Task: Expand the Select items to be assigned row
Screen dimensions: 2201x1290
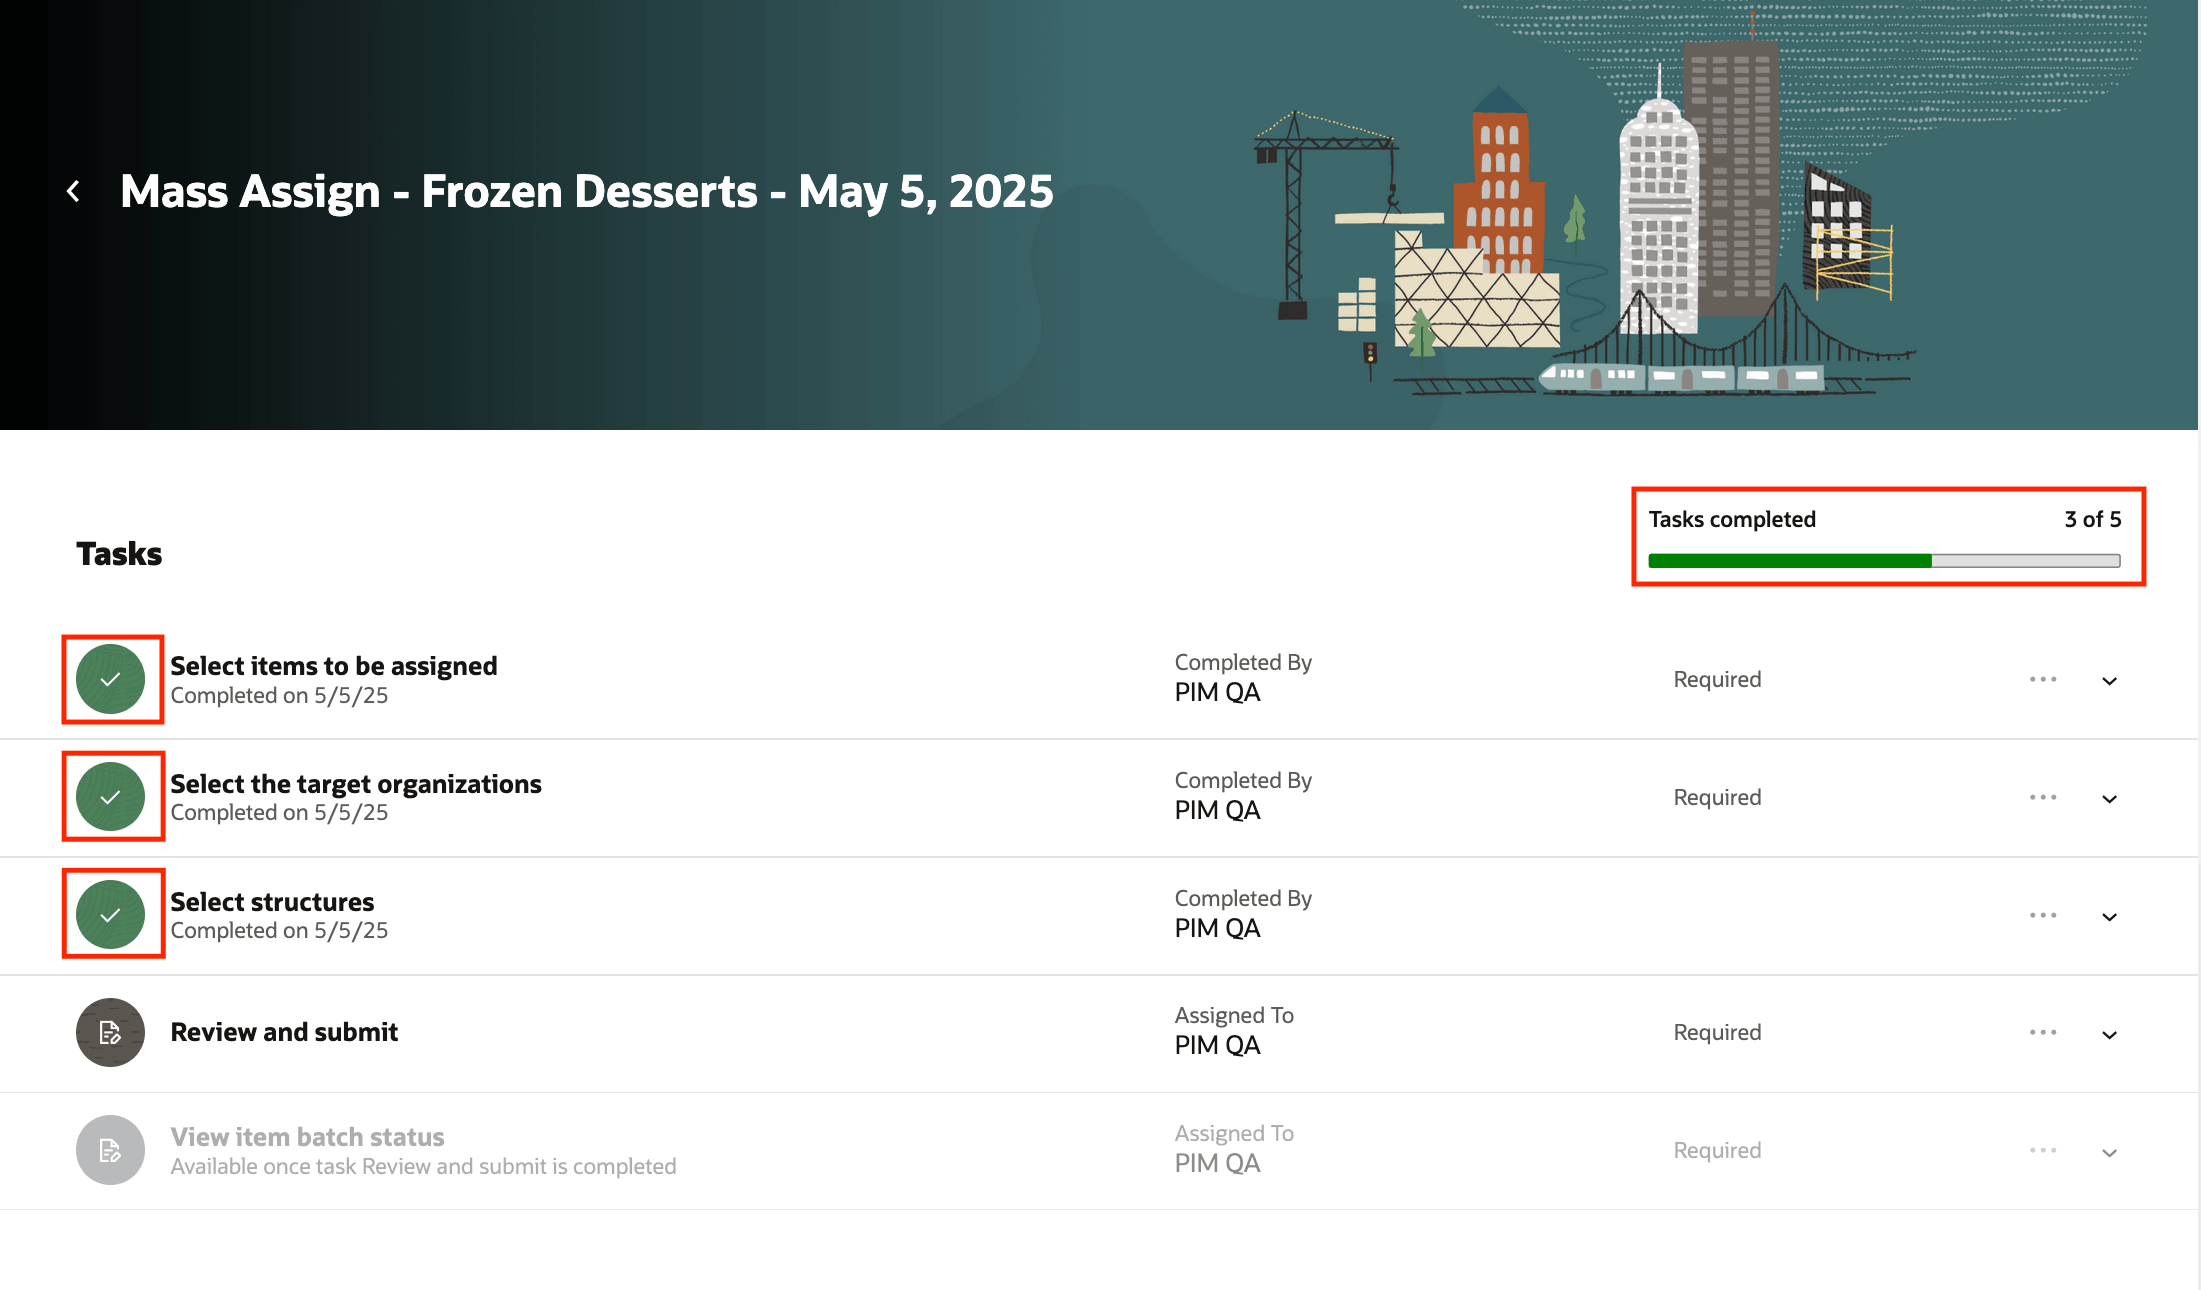Action: point(2109,681)
